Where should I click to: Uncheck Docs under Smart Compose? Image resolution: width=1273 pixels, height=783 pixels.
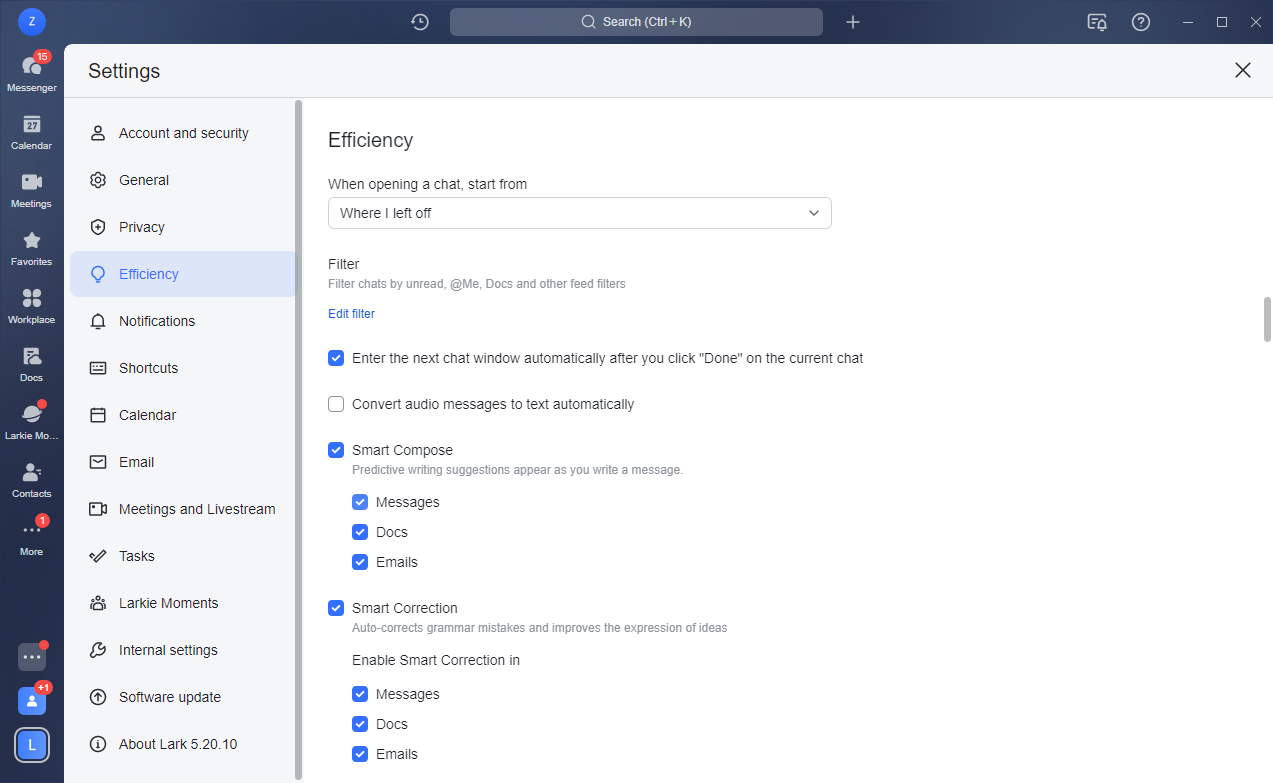point(360,532)
